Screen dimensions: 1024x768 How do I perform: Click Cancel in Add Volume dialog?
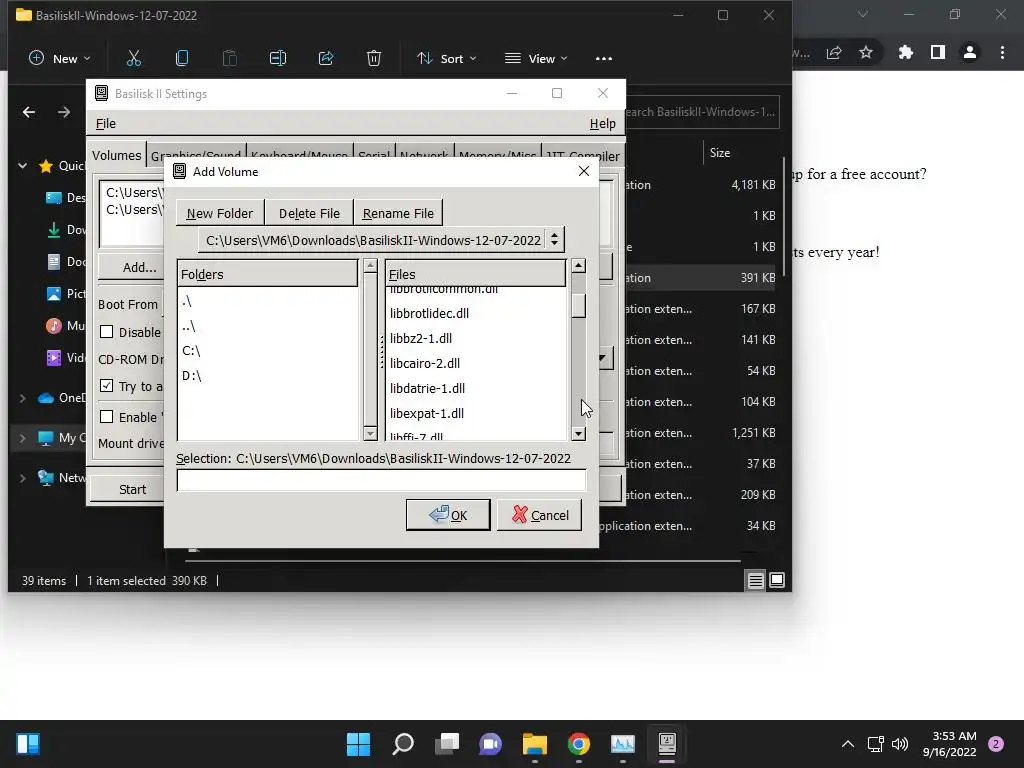[539, 515]
